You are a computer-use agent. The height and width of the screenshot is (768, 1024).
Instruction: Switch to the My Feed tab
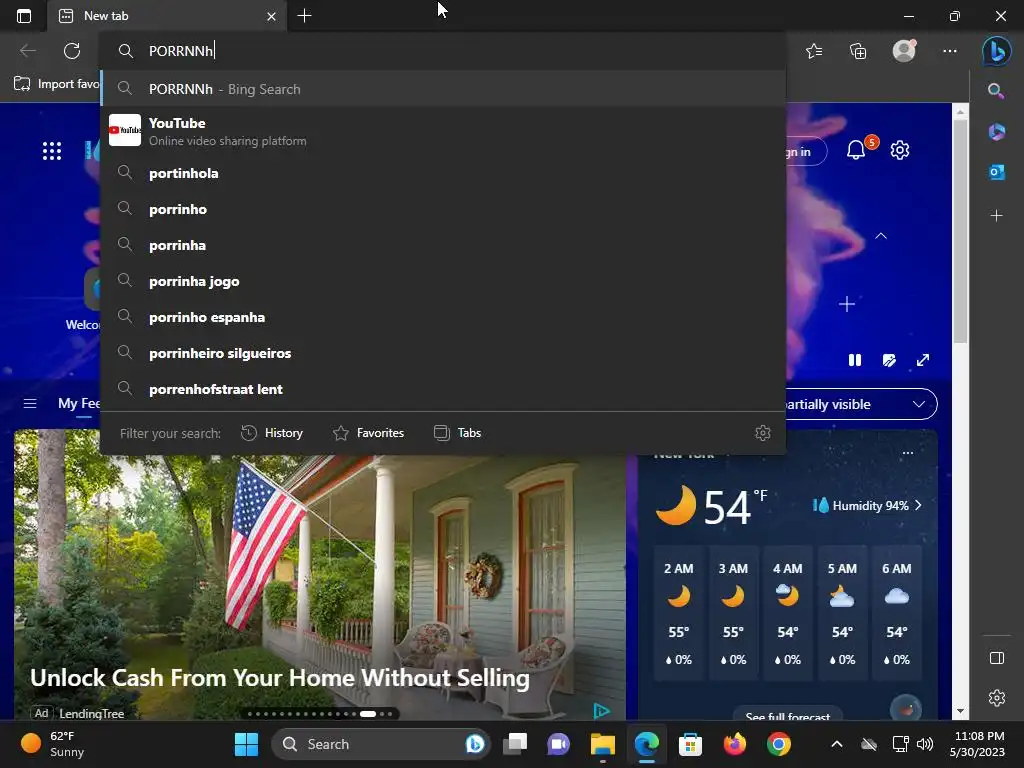[x=79, y=404]
